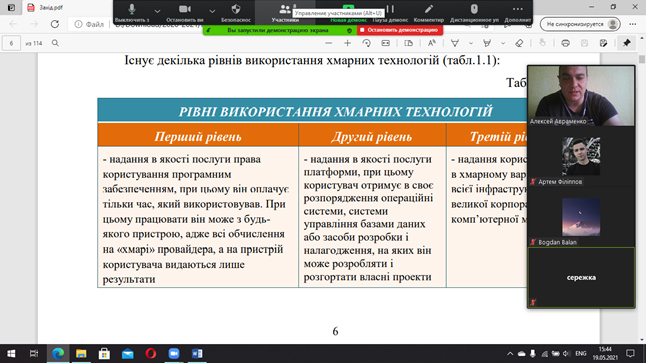The height and width of the screenshot is (363, 646).
Task: Open More options three dots in Zoom
Action: (x=518, y=12)
